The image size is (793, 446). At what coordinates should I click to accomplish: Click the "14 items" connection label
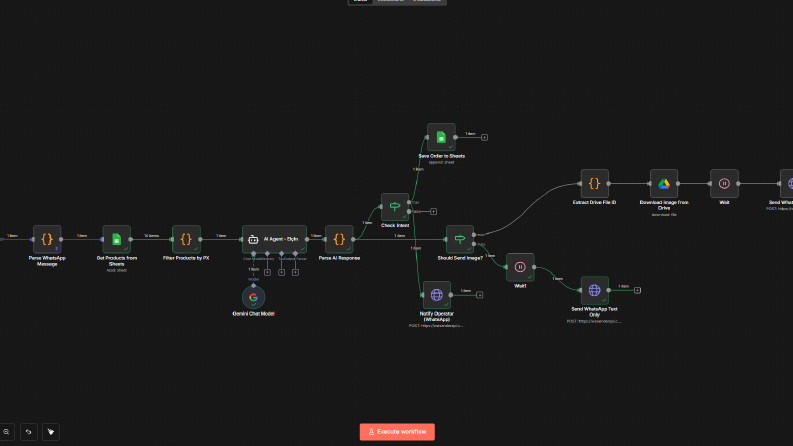(151, 236)
